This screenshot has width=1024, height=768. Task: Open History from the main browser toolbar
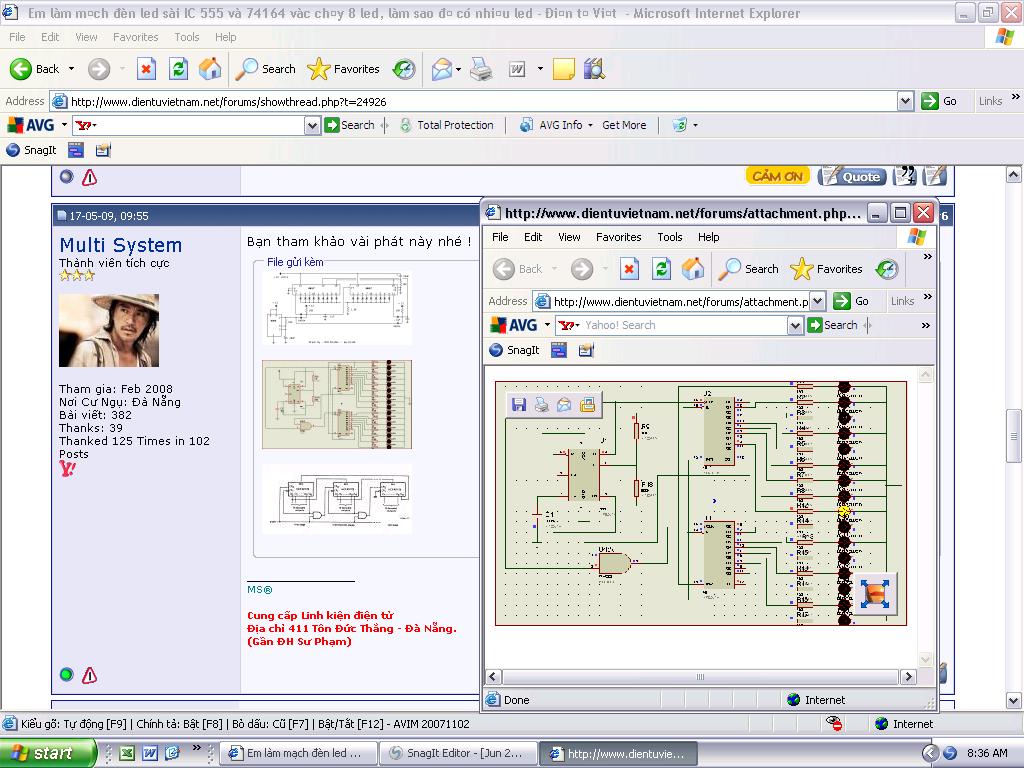[x=404, y=69]
